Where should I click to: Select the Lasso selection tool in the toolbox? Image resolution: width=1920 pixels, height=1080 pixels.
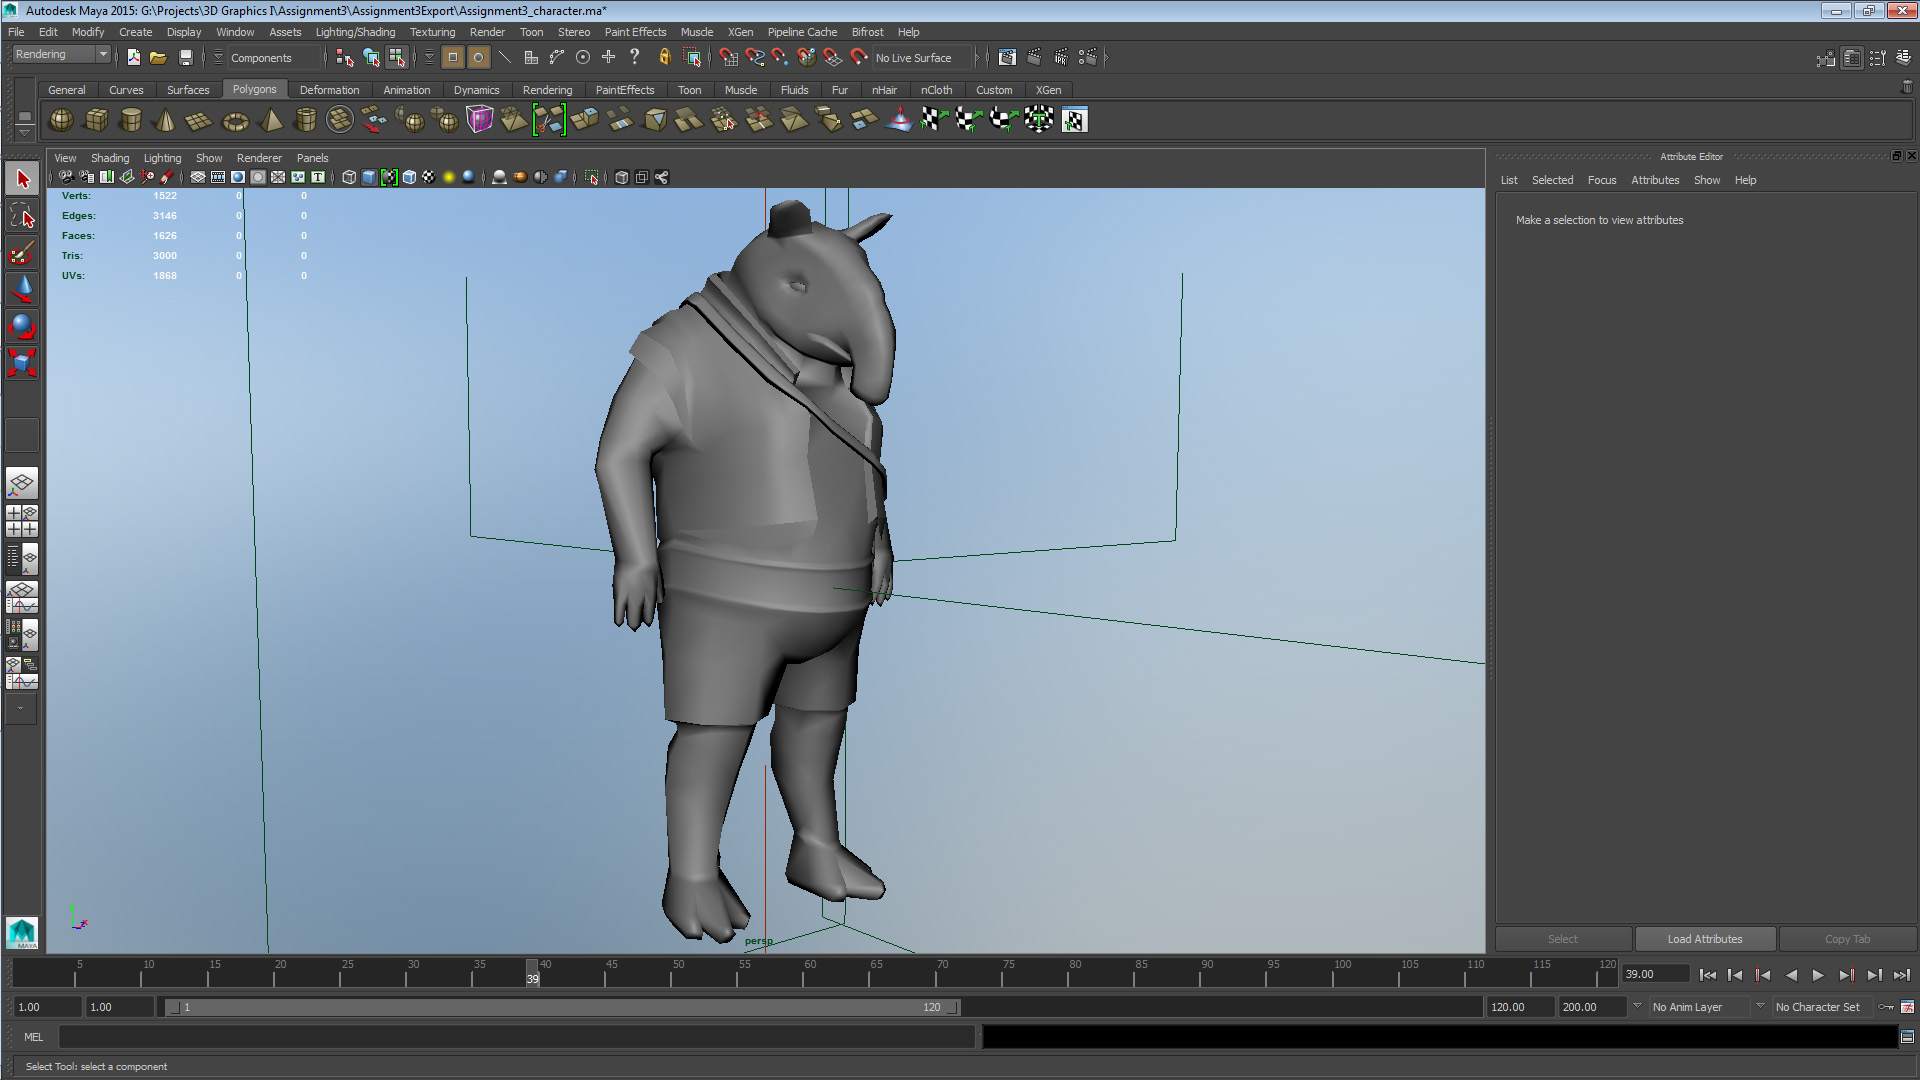(x=21, y=215)
